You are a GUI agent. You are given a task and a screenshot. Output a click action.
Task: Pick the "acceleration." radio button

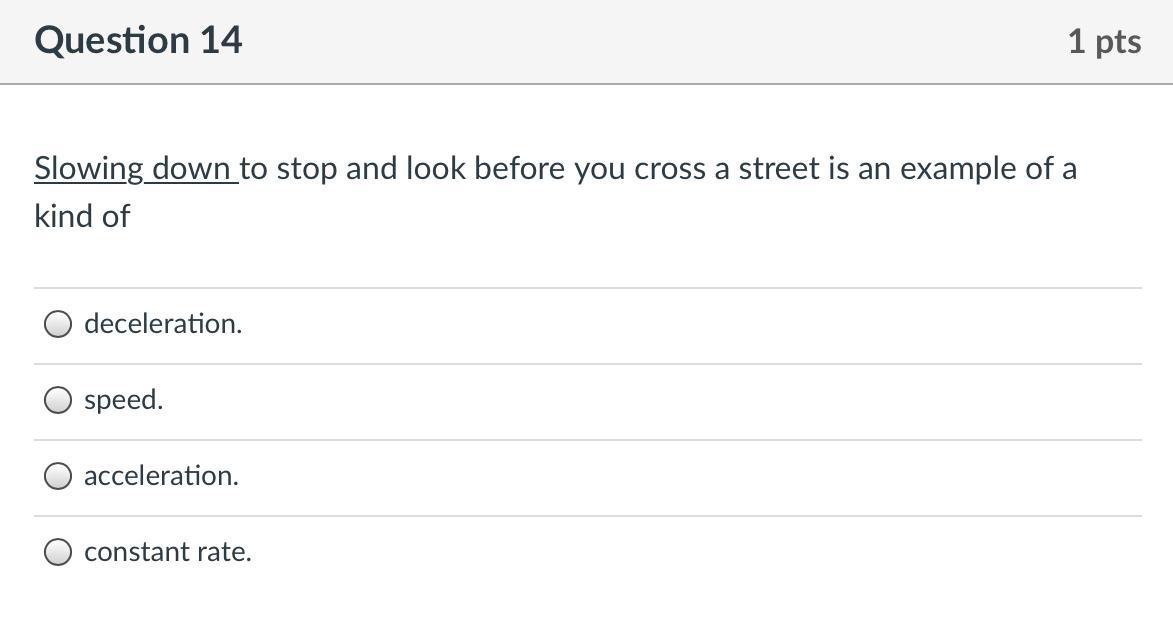(58, 476)
